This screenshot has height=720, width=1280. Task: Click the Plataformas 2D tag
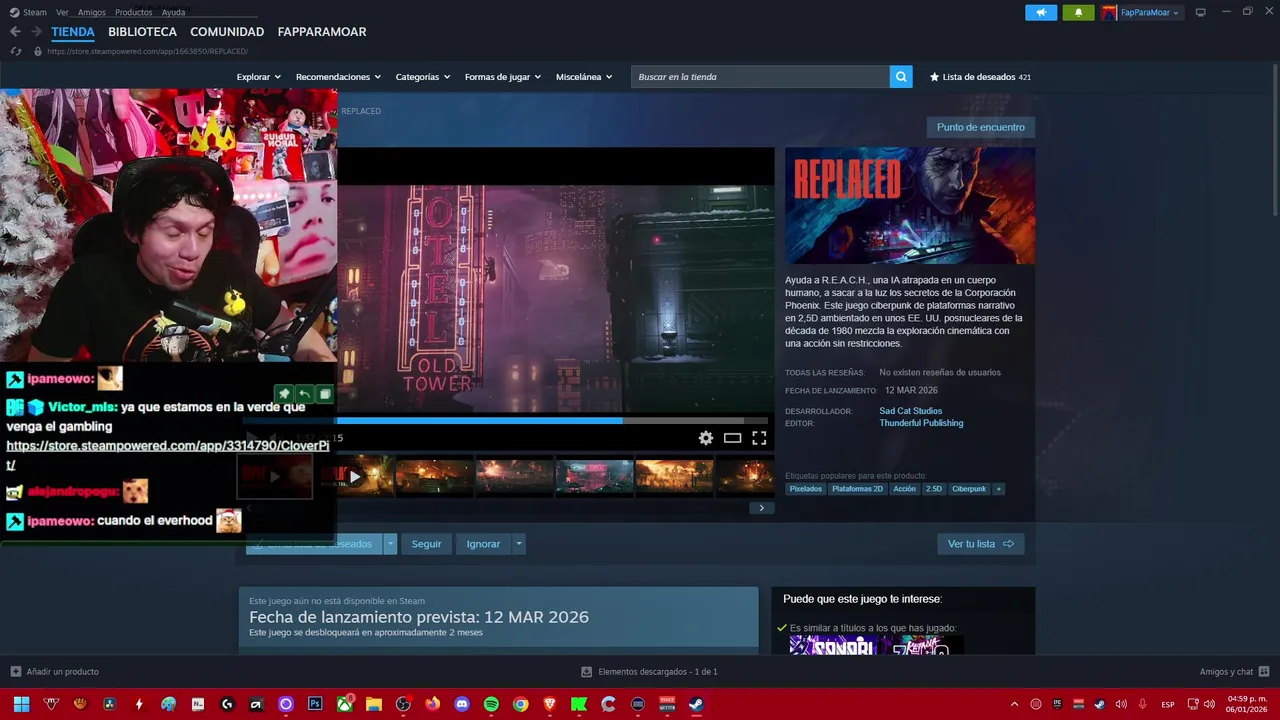(x=857, y=489)
